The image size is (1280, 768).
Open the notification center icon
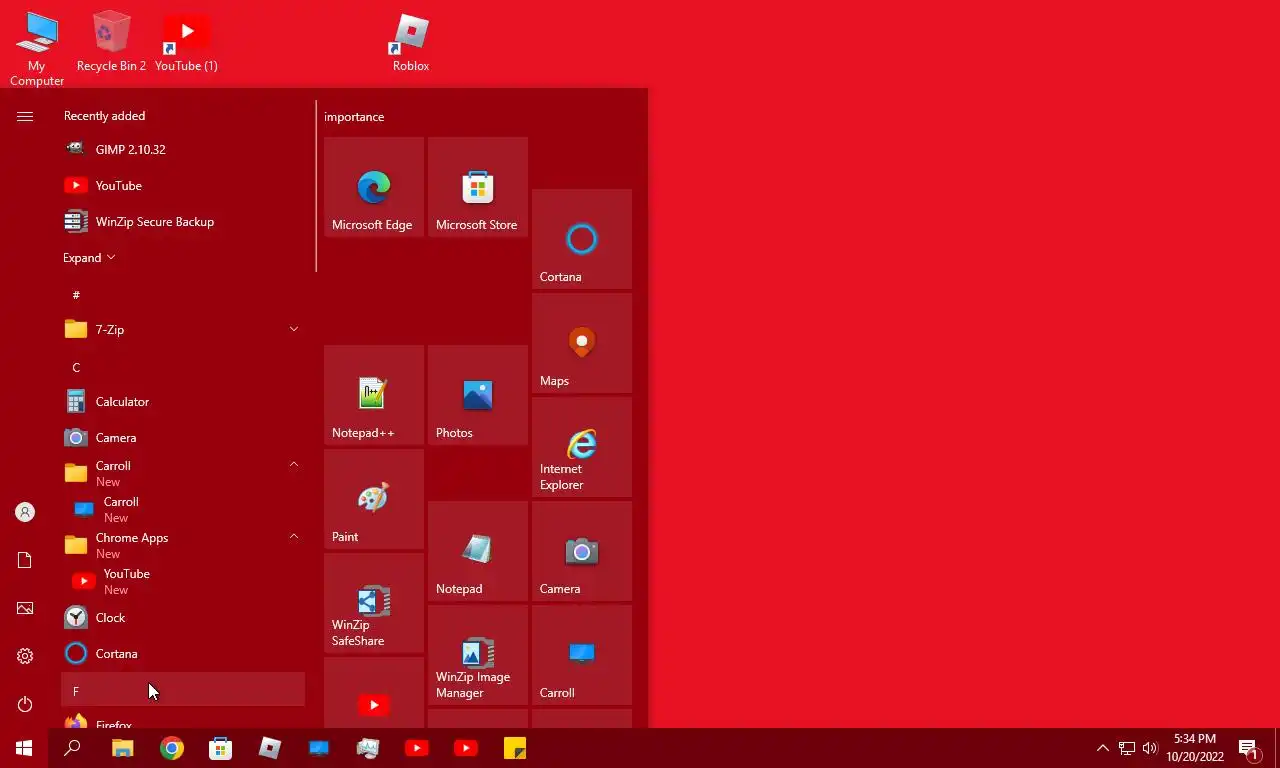(x=1248, y=748)
